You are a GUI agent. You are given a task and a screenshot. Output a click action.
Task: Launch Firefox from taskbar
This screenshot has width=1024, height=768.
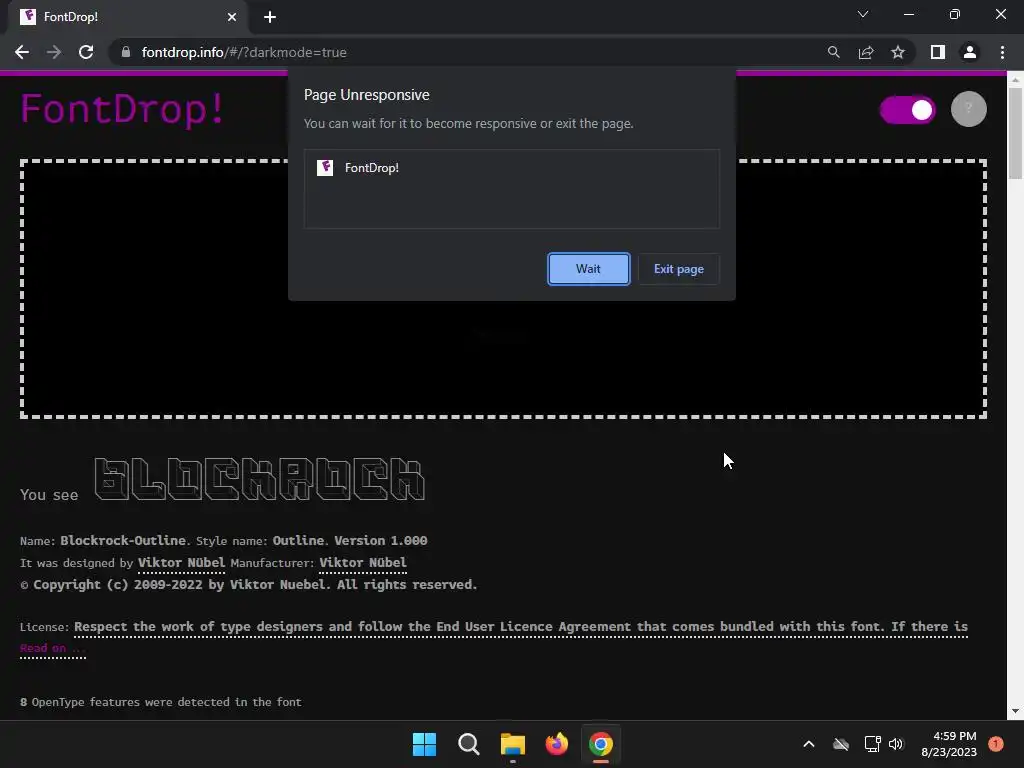(x=556, y=744)
